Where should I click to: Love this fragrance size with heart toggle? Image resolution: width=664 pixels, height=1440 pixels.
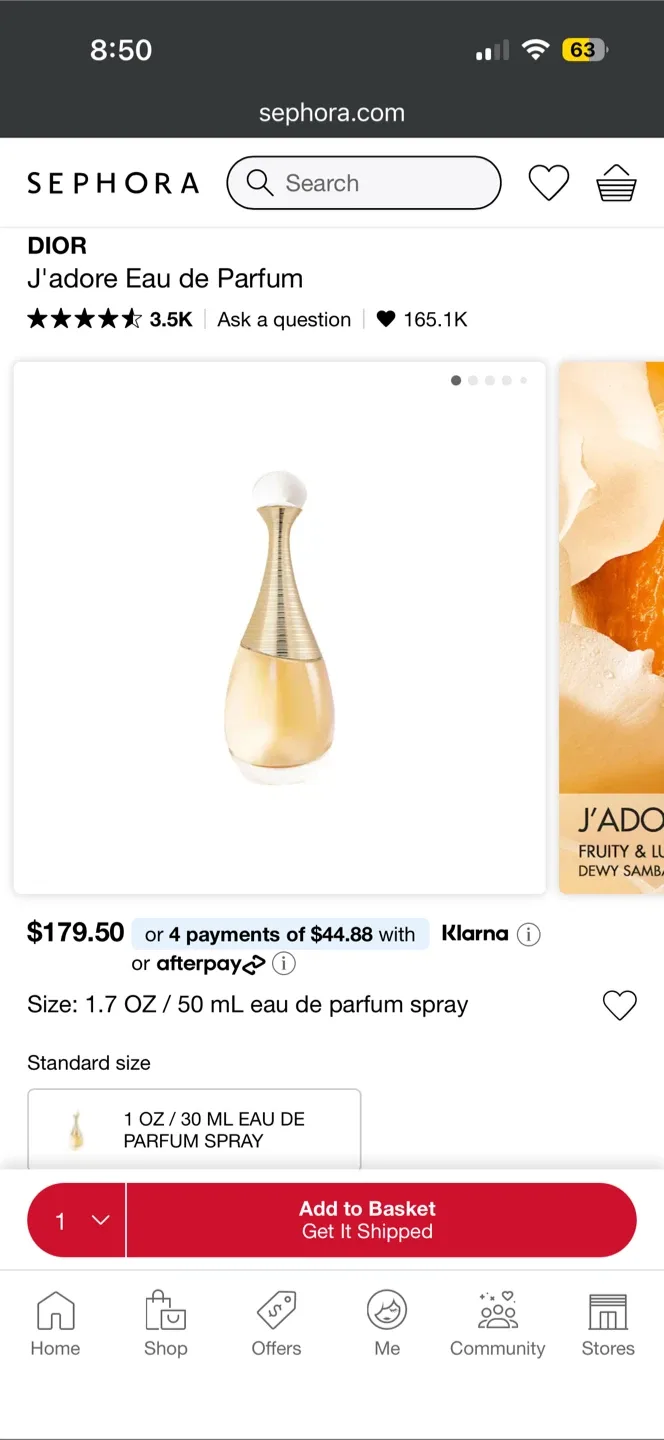tap(620, 1005)
